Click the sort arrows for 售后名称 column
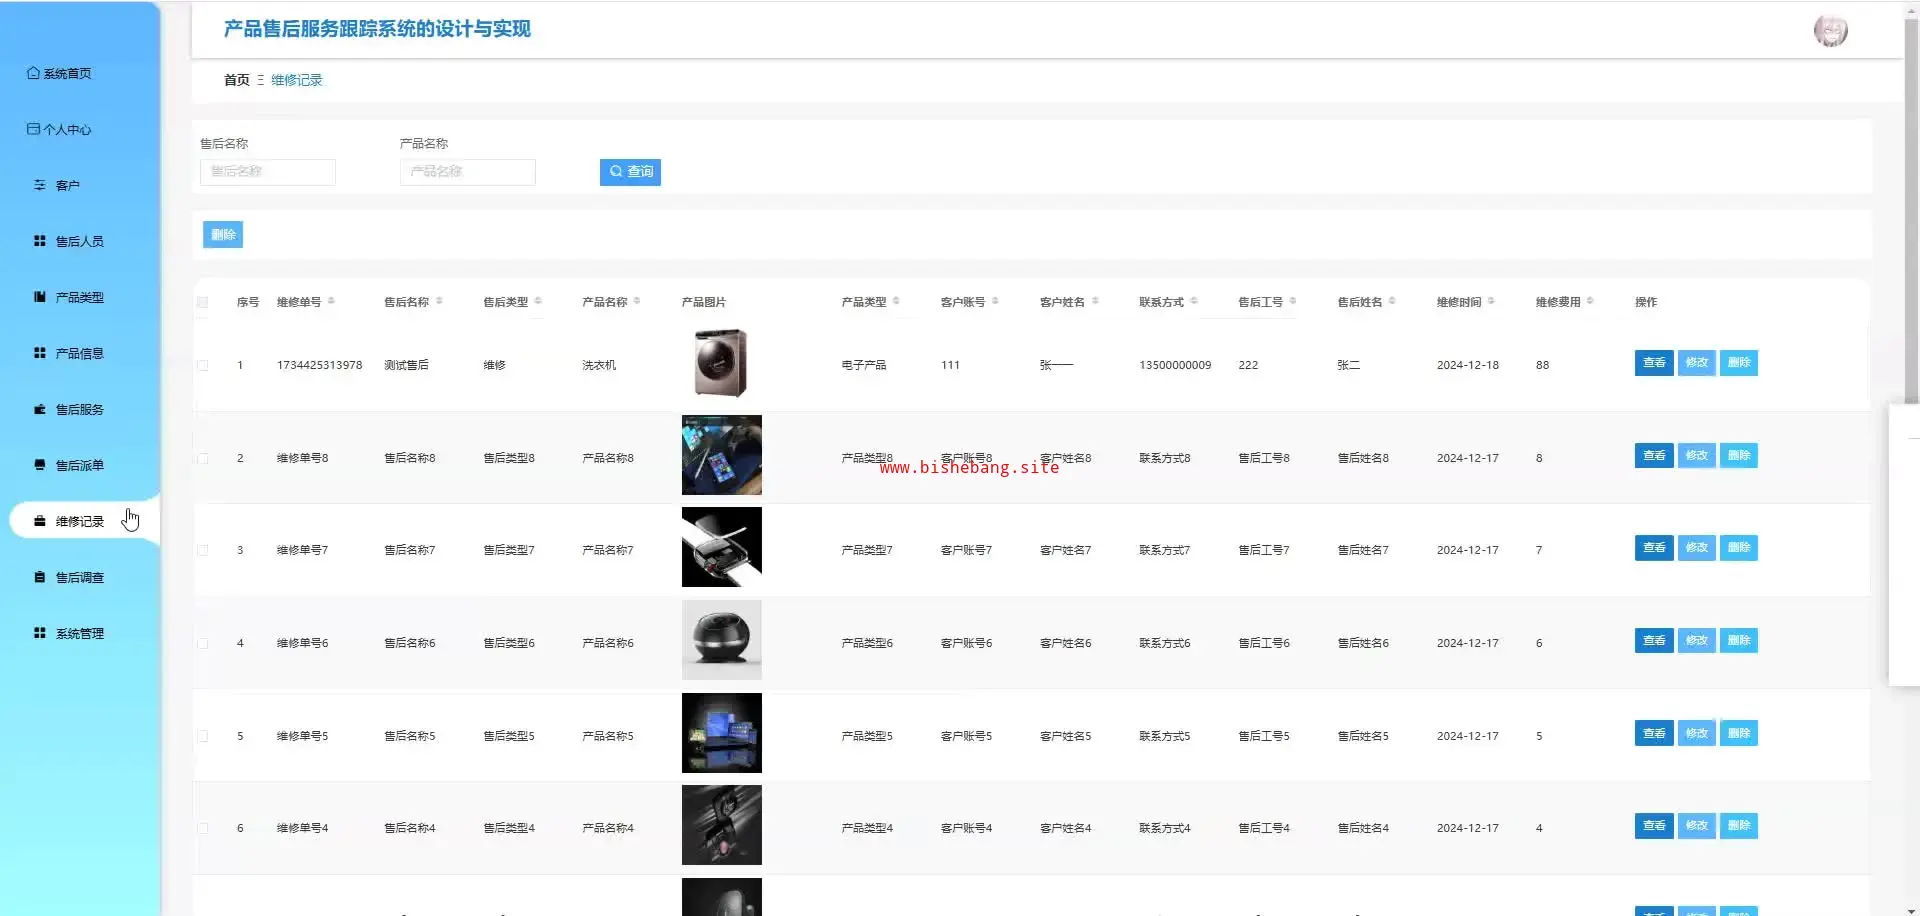1920x916 pixels. [x=439, y=301]
